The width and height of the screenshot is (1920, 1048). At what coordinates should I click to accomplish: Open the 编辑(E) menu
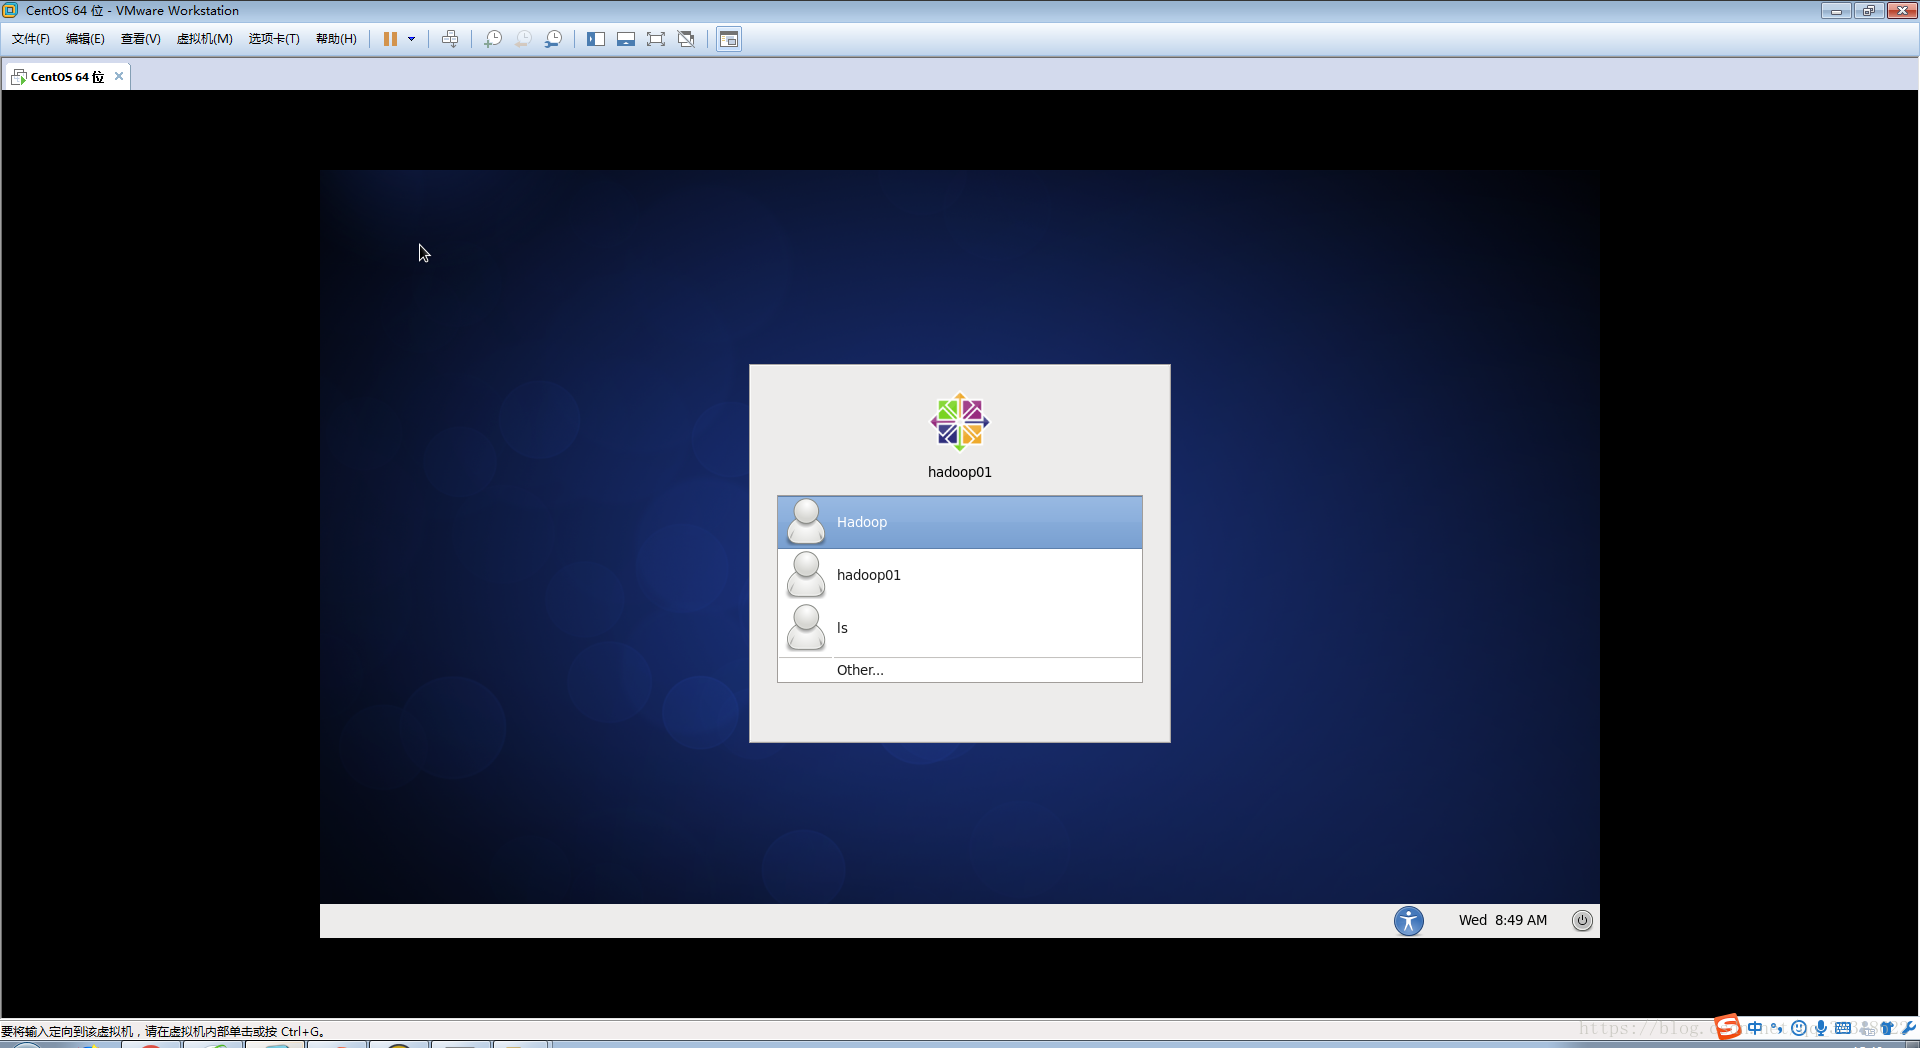(85, 39)
